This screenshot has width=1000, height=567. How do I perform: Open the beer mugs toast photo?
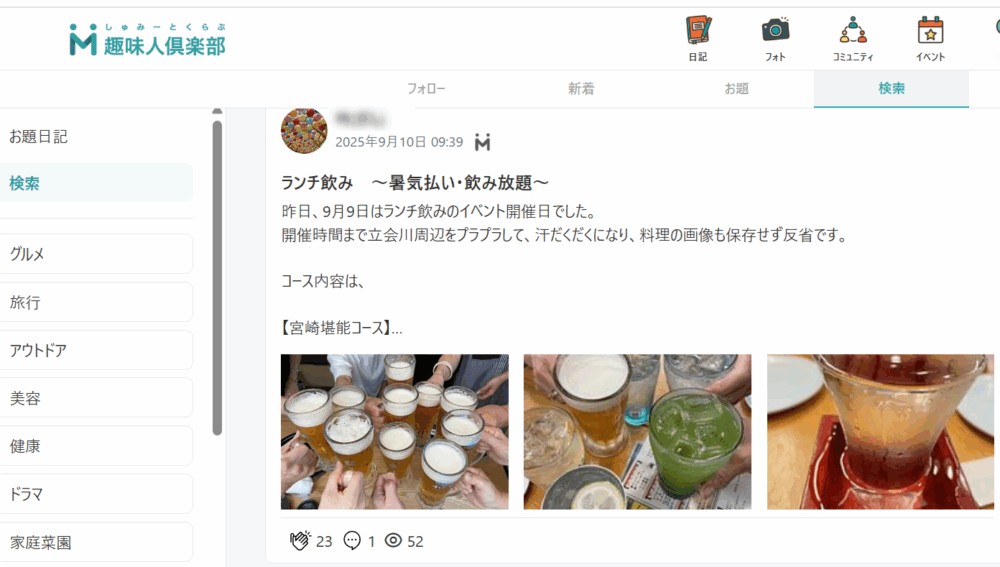coord(395,432)
